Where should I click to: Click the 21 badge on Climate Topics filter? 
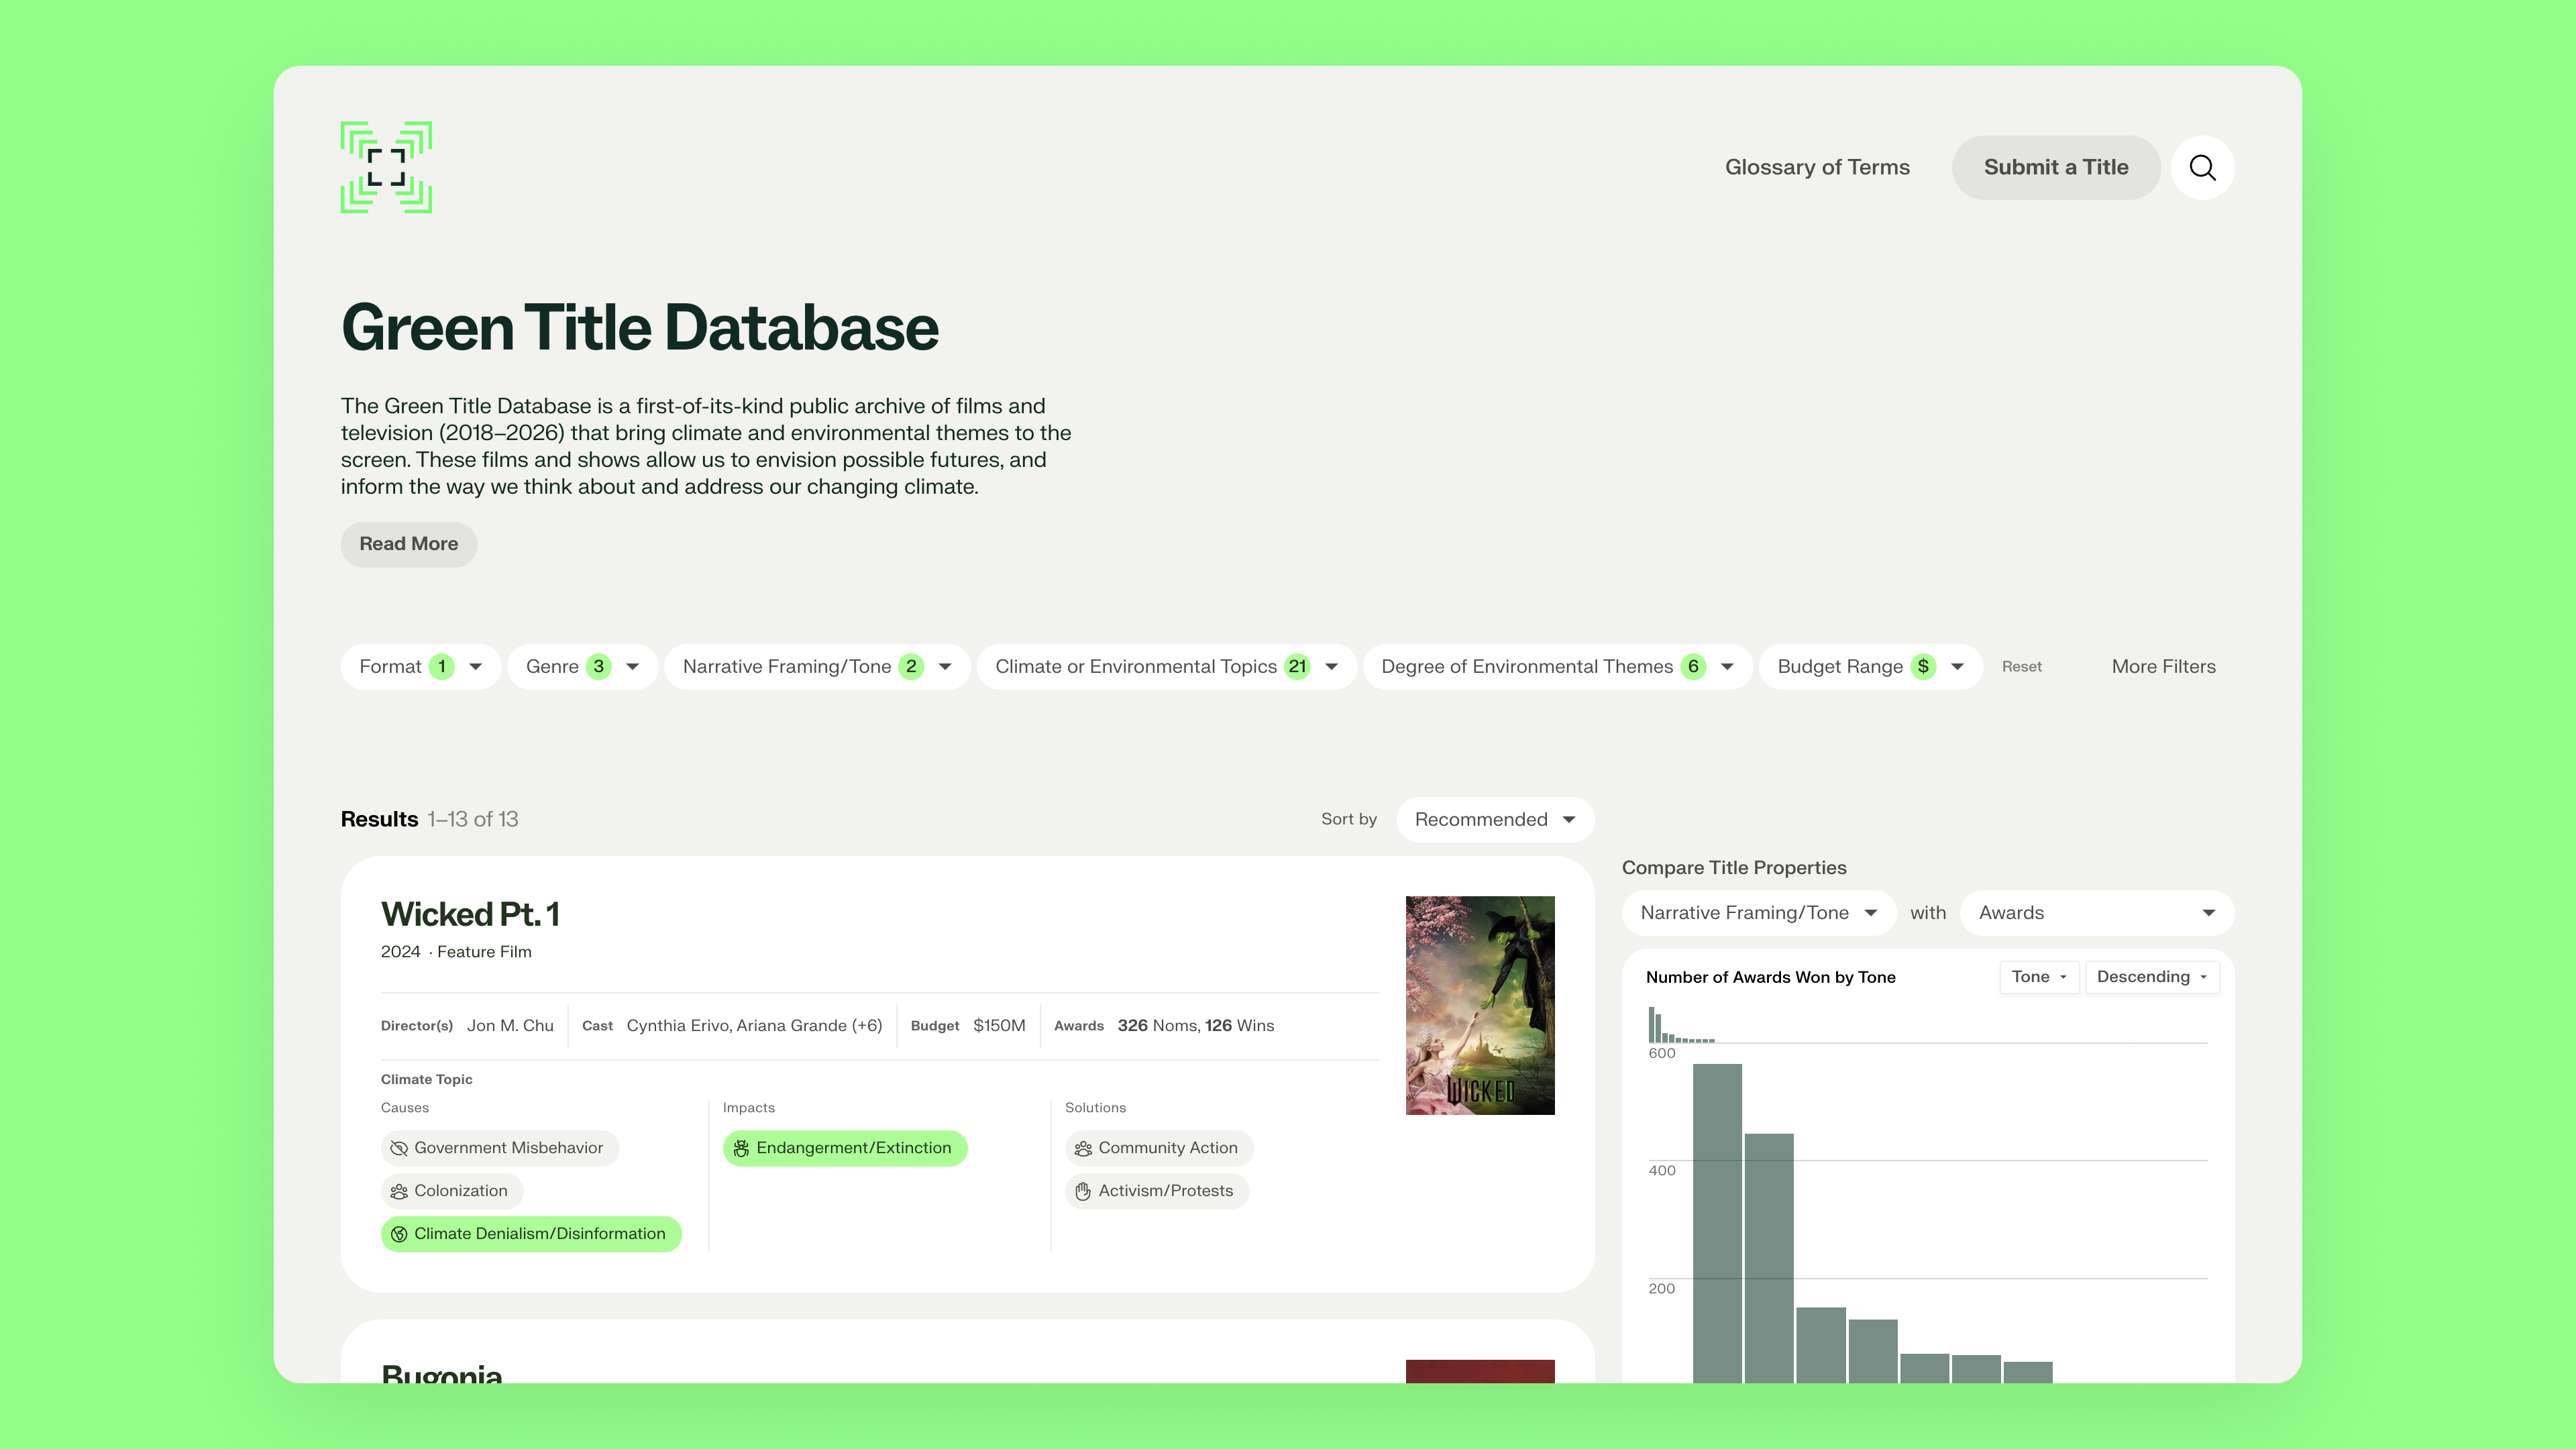(x=1297, y=667)
